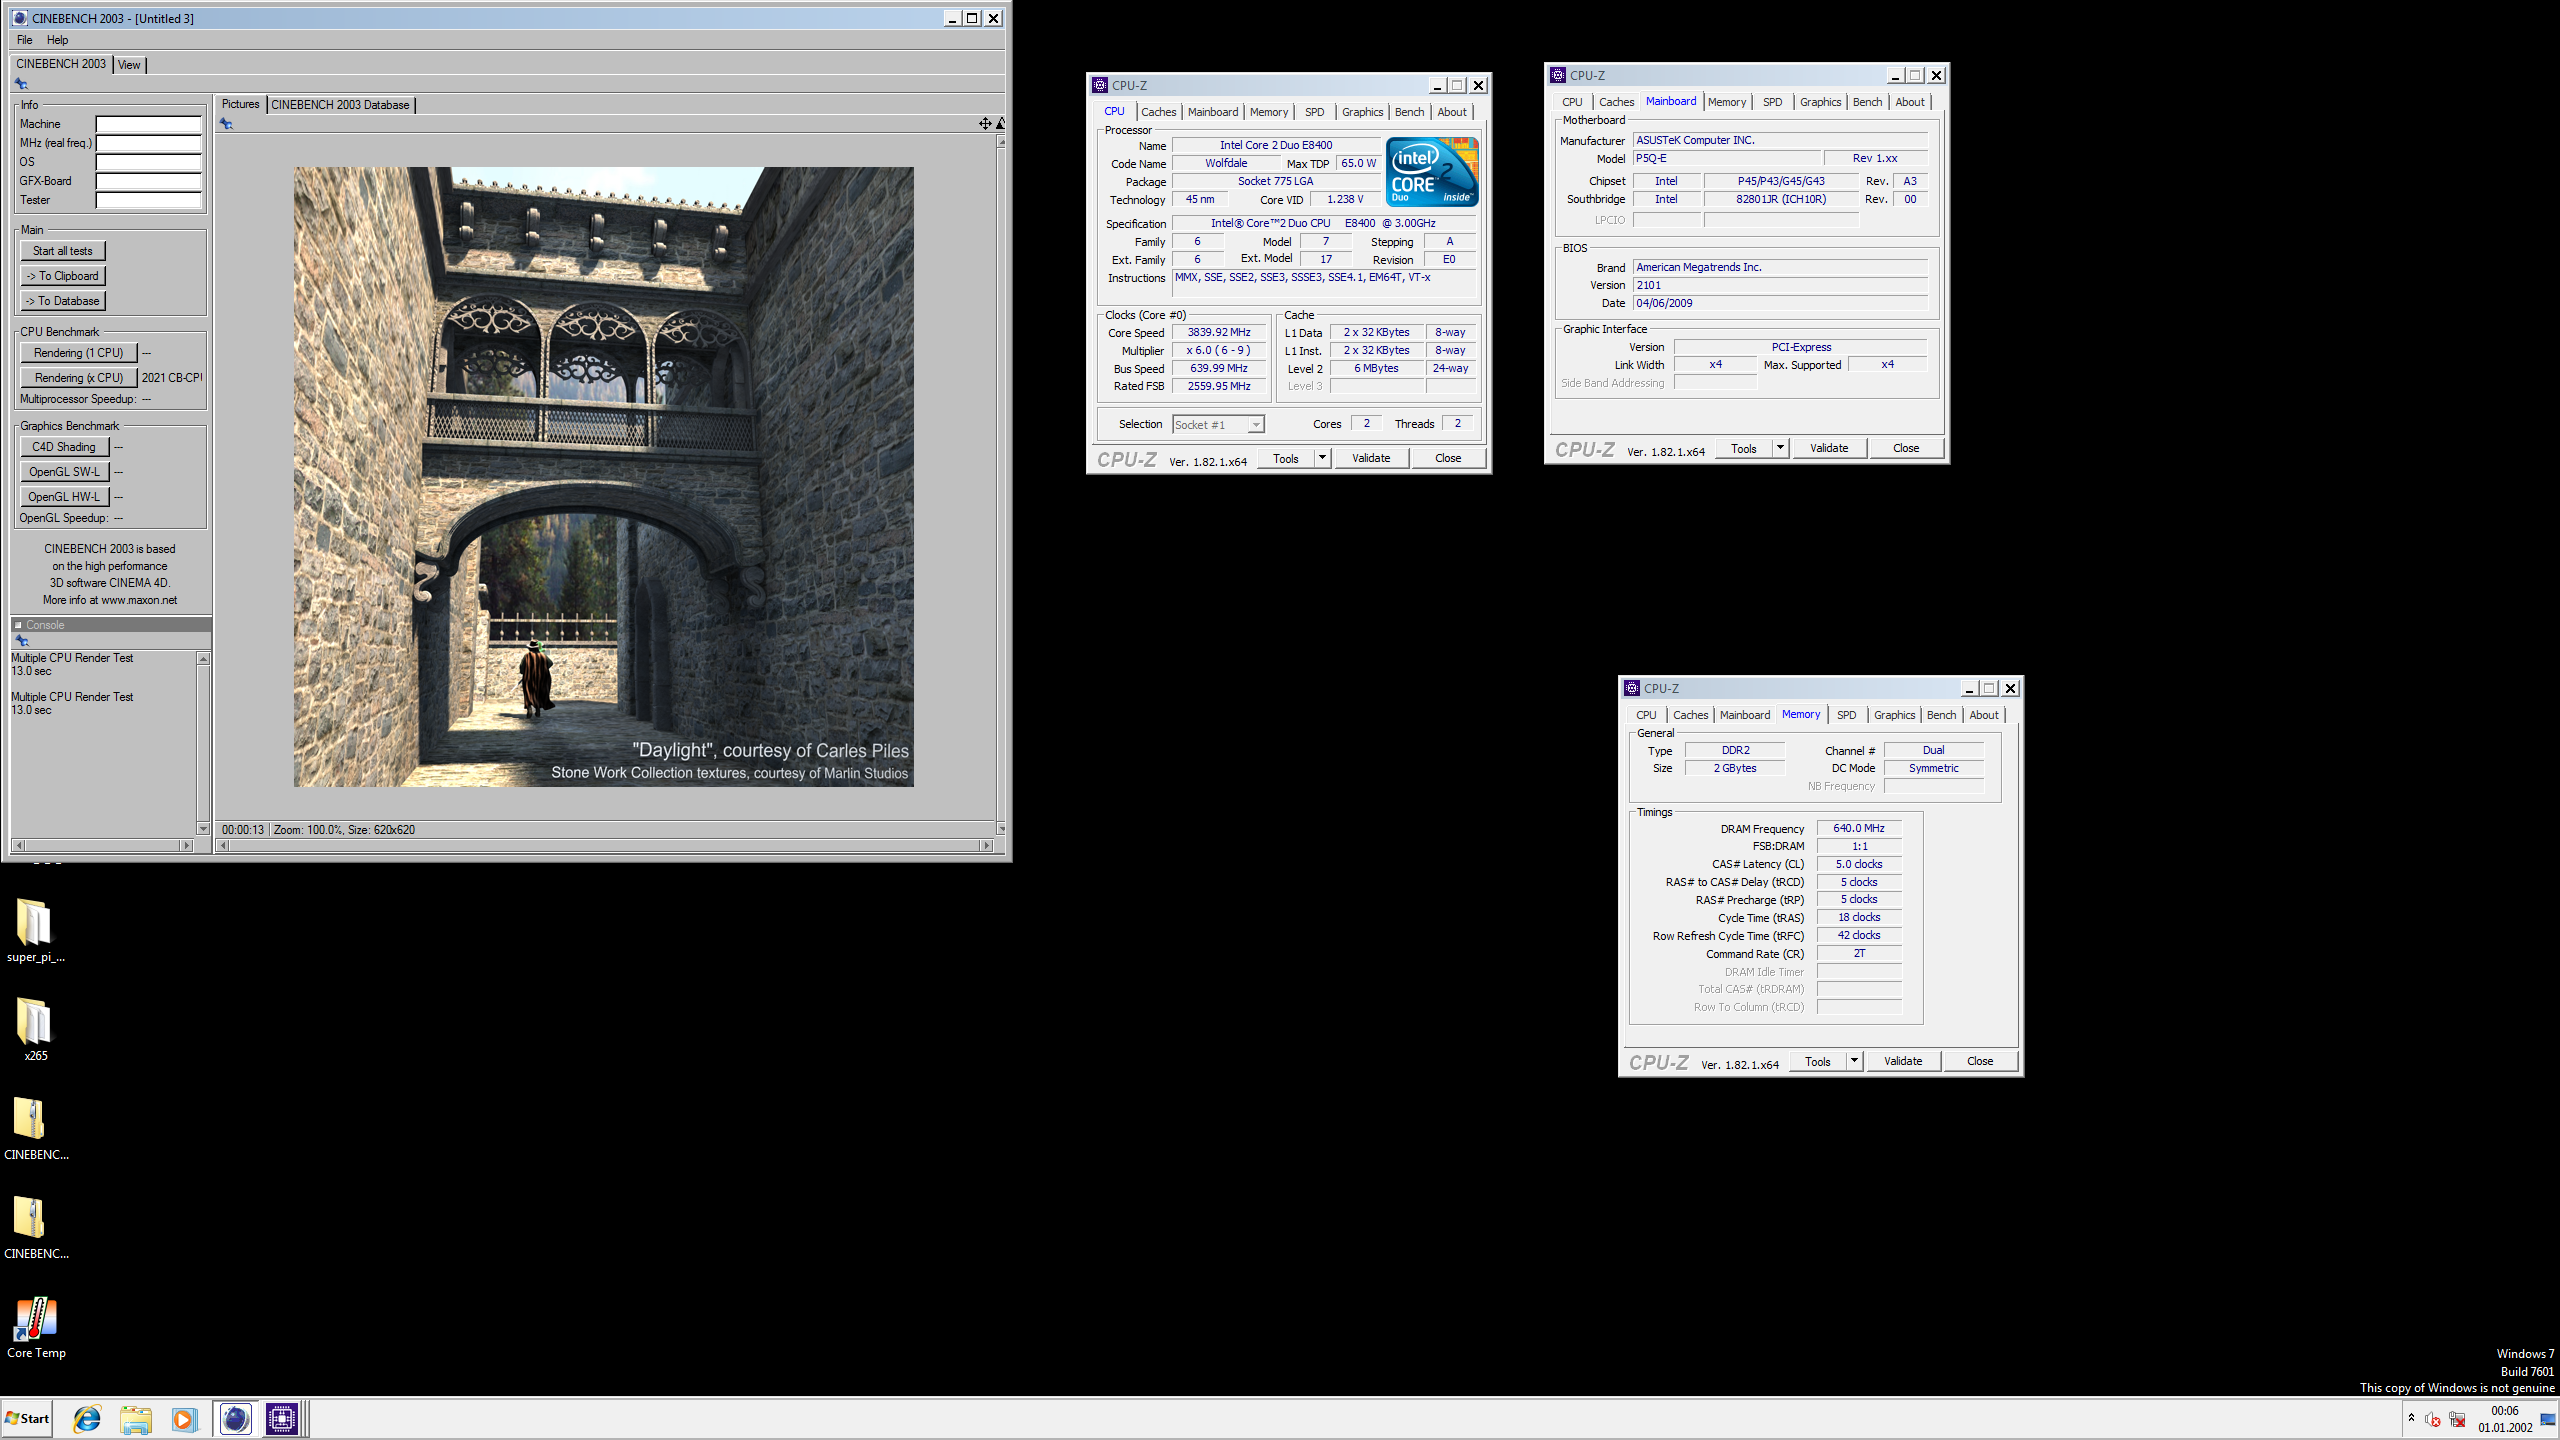2560x1440 pixels.
Task: Run the Rendering (1 CPU) benchmark
Action: [x=78, y=353]
